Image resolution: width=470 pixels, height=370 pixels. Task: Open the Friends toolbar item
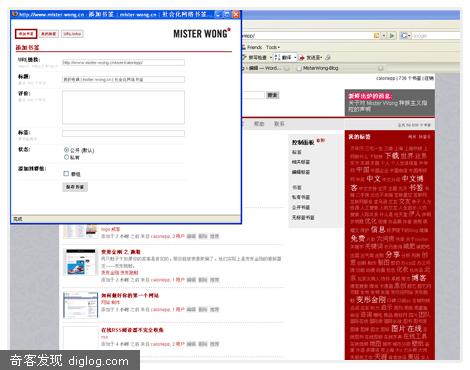coord(251,47)
